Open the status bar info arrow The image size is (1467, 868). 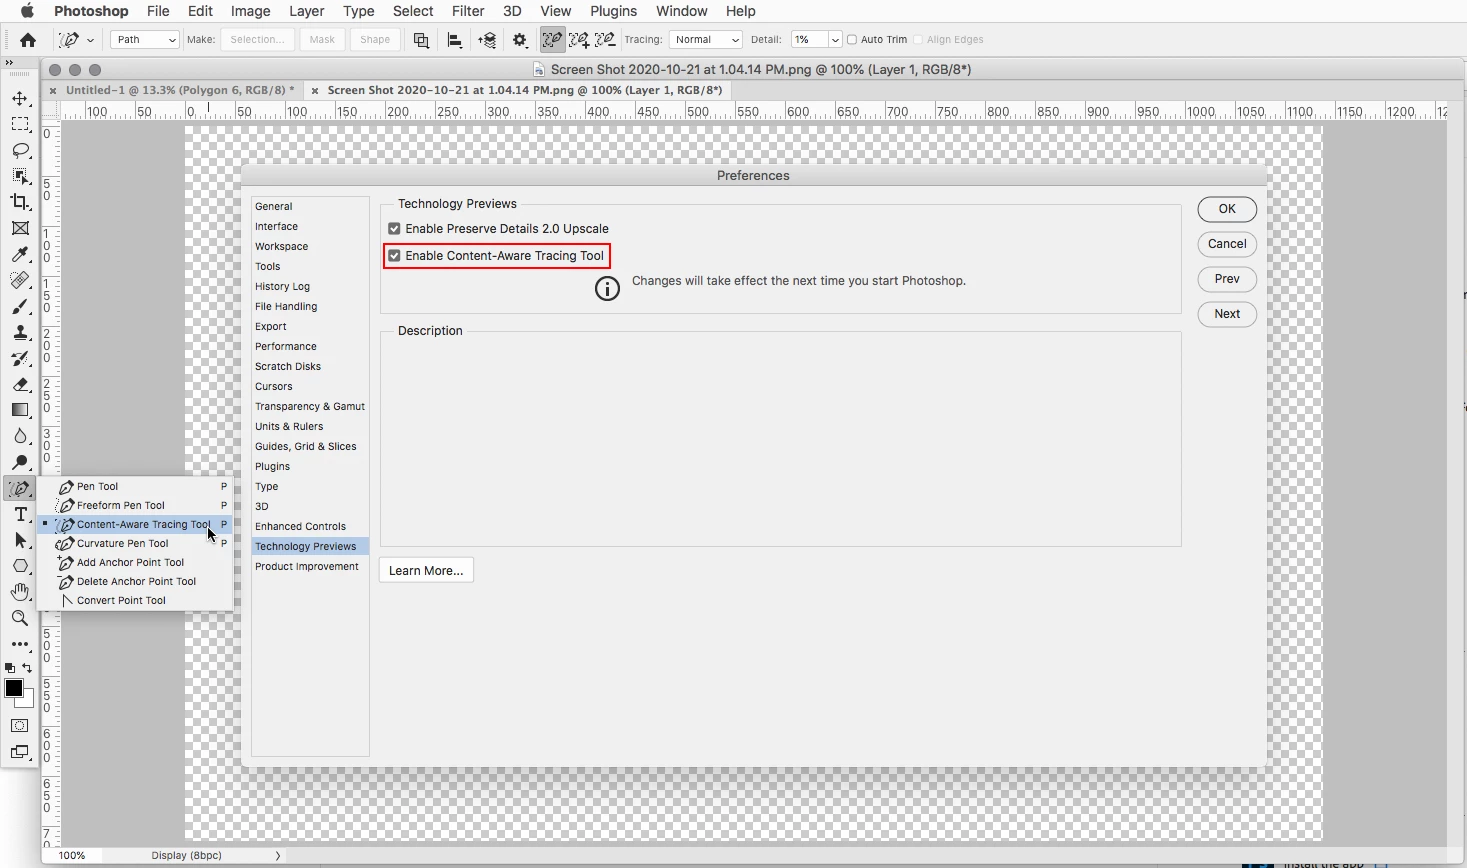[x=278, y=856]
